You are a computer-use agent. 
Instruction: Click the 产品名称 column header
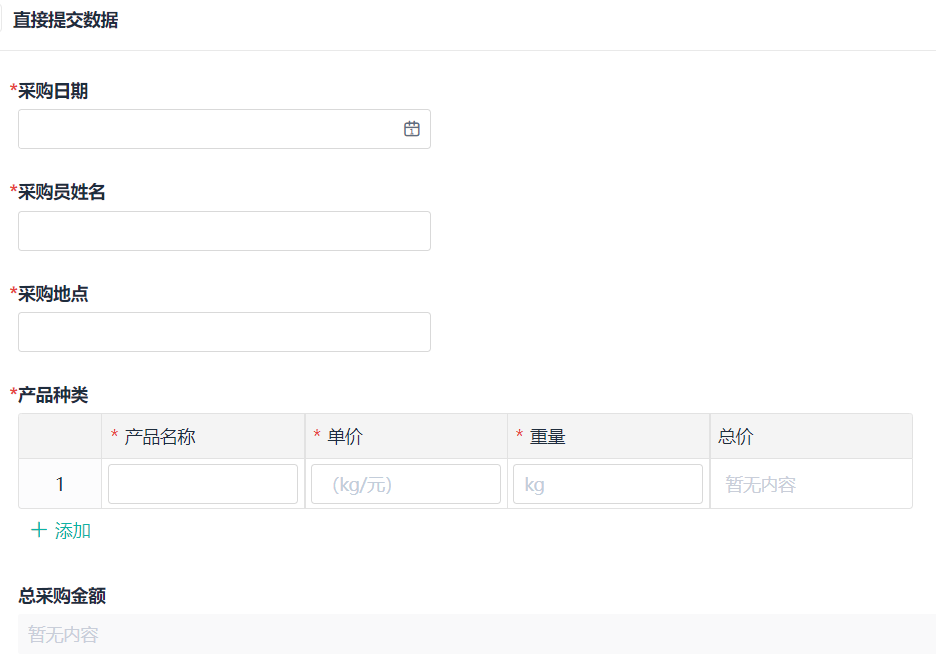(x=160, y=436)
